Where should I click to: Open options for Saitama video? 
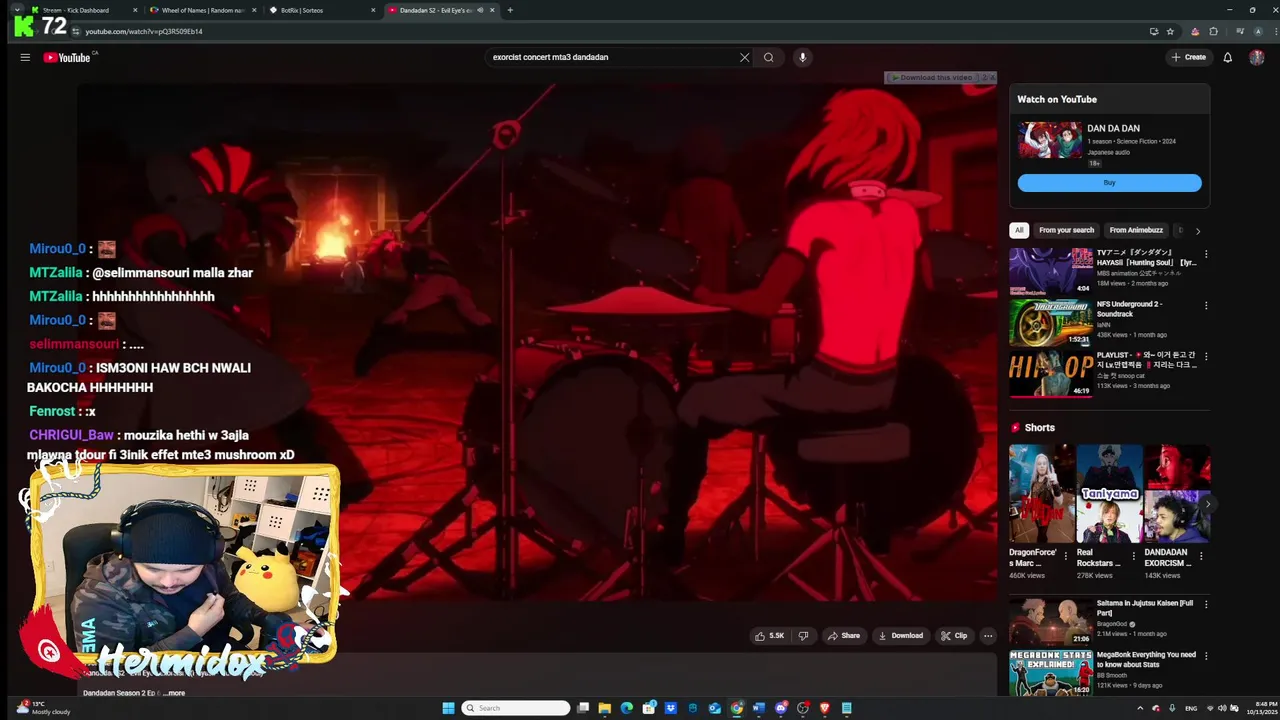tap(1205, 605)
